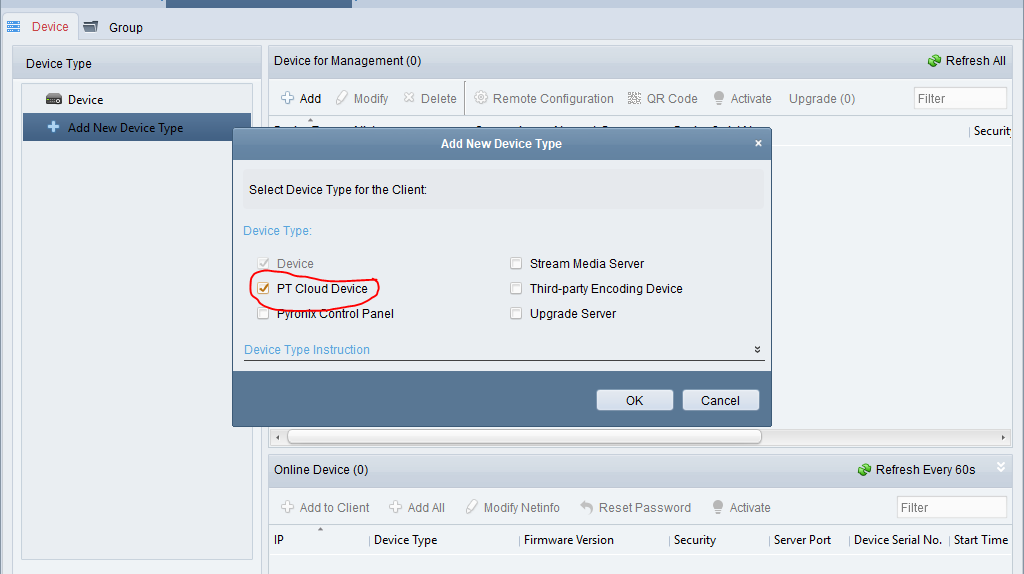The height and width of the screenshot is (574, 1024).
Task: Collapse the Online Device panel chevron
Action: point(1001,468)
